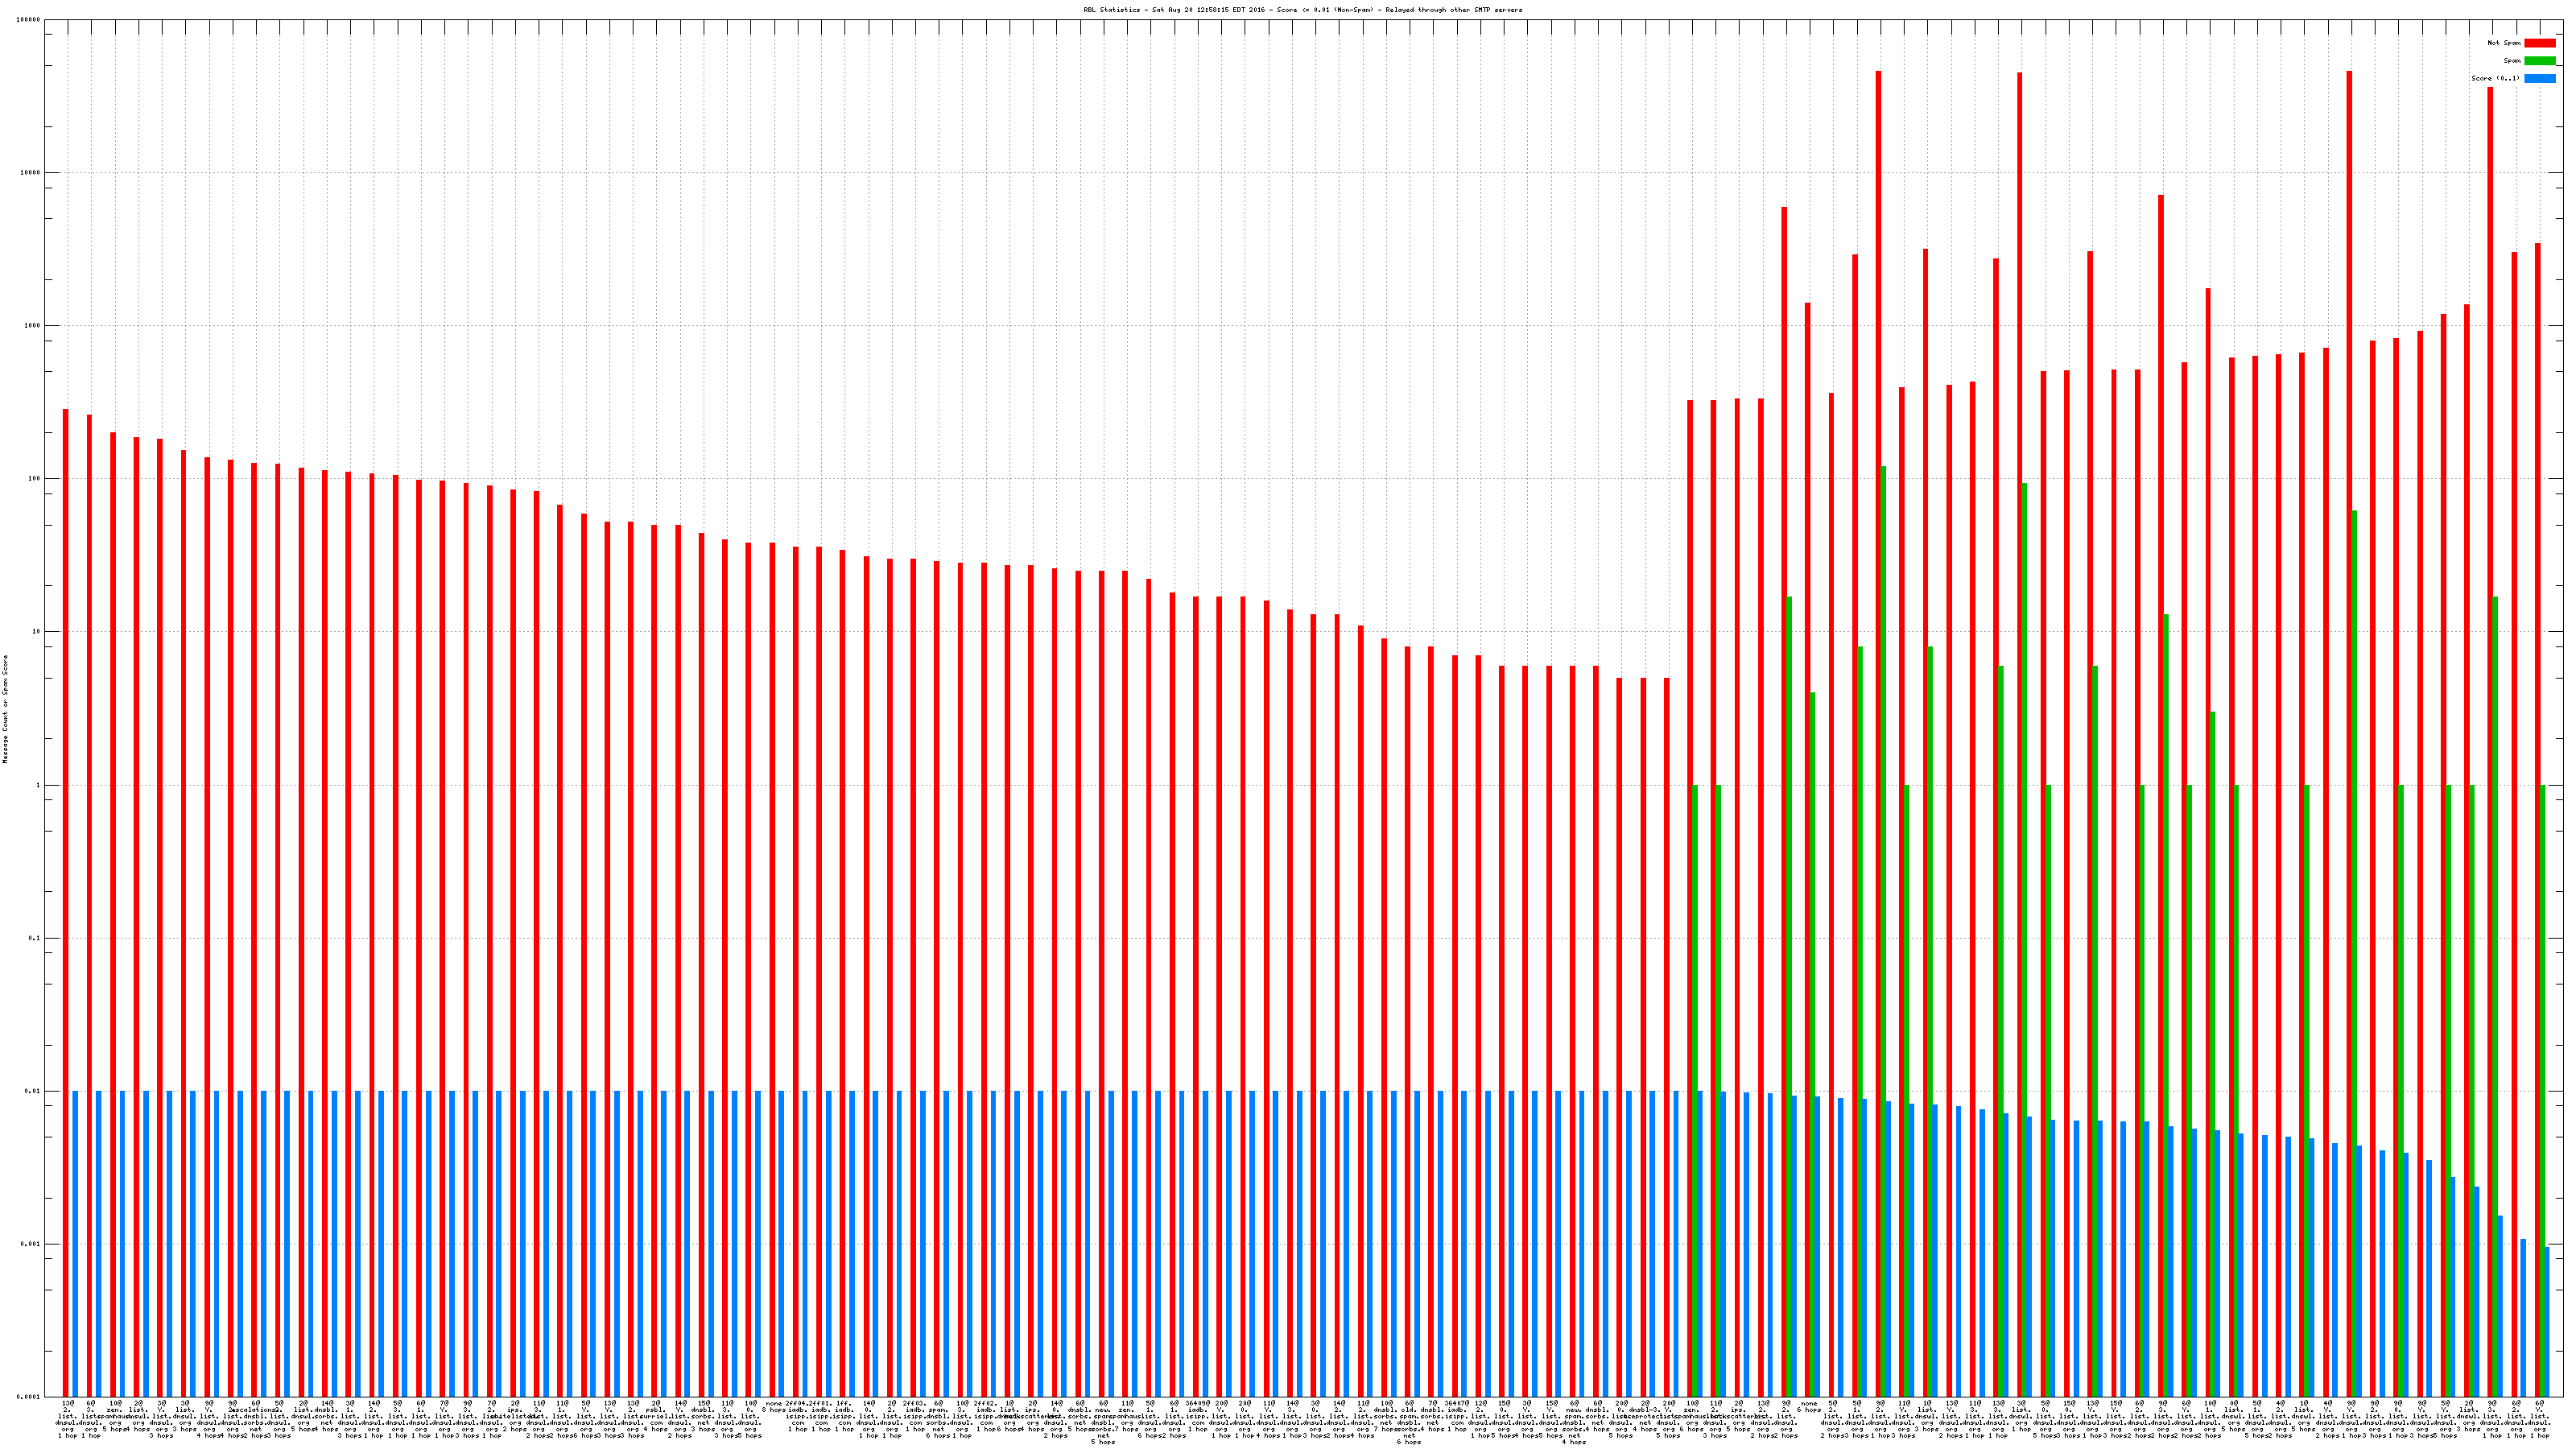Click the RBL Statistics chart title
The width and height of the screenshot is (2576, 1449).
1302,10
